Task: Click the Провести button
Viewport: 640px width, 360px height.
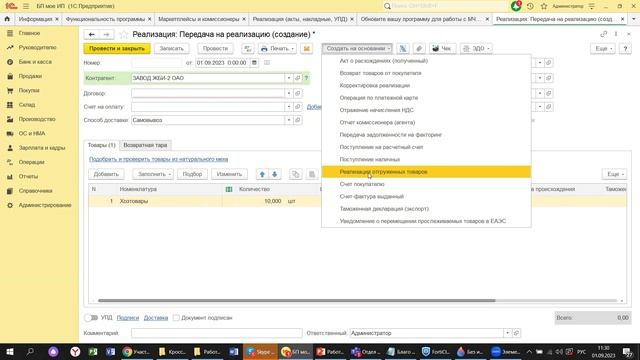Action: coord(216,49)
